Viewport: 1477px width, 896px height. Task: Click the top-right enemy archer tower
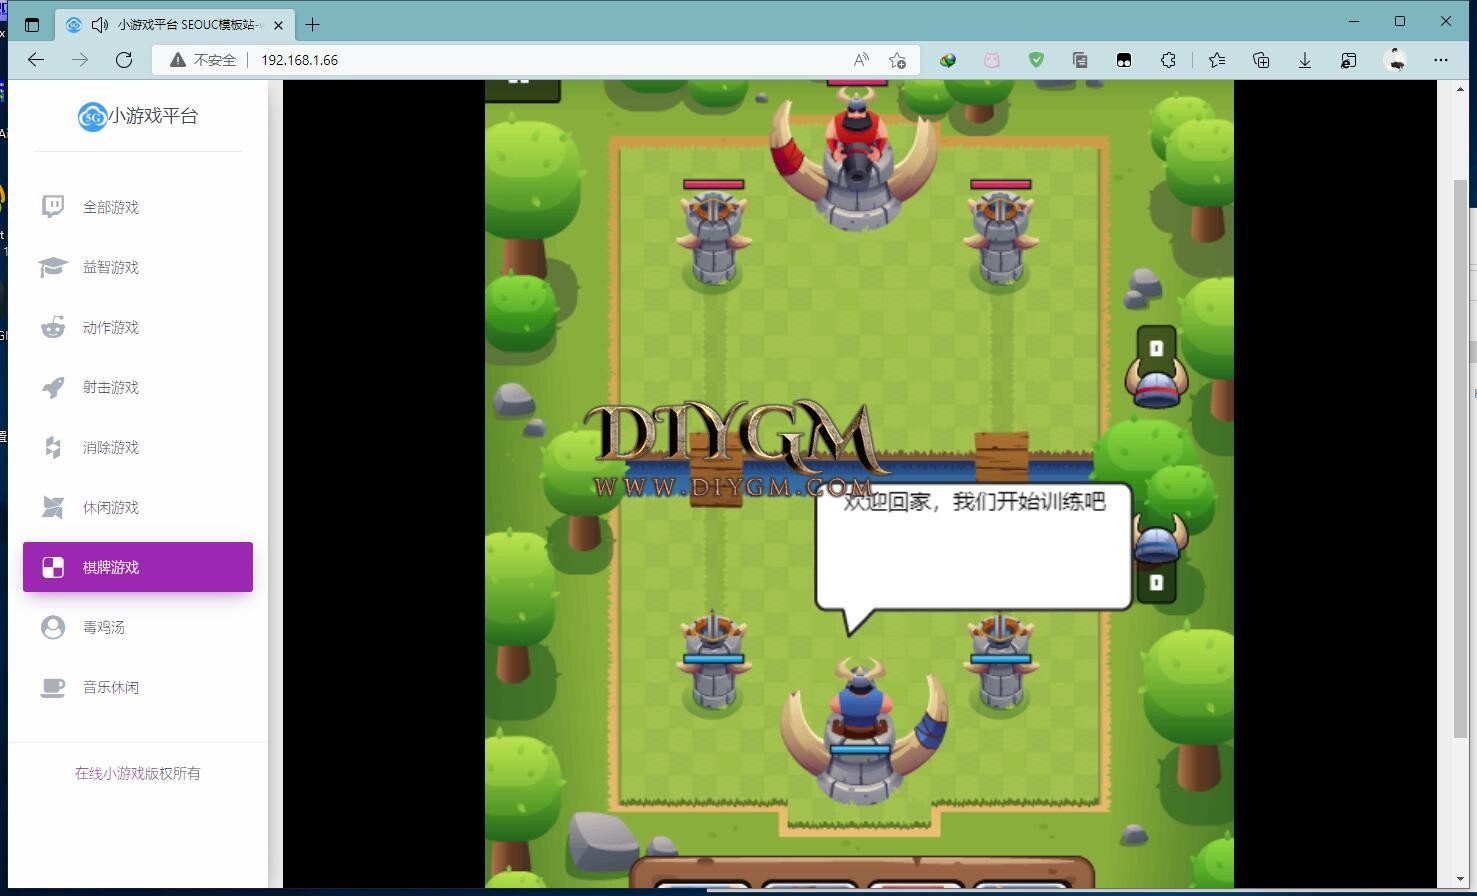(x=1000, y=235)
